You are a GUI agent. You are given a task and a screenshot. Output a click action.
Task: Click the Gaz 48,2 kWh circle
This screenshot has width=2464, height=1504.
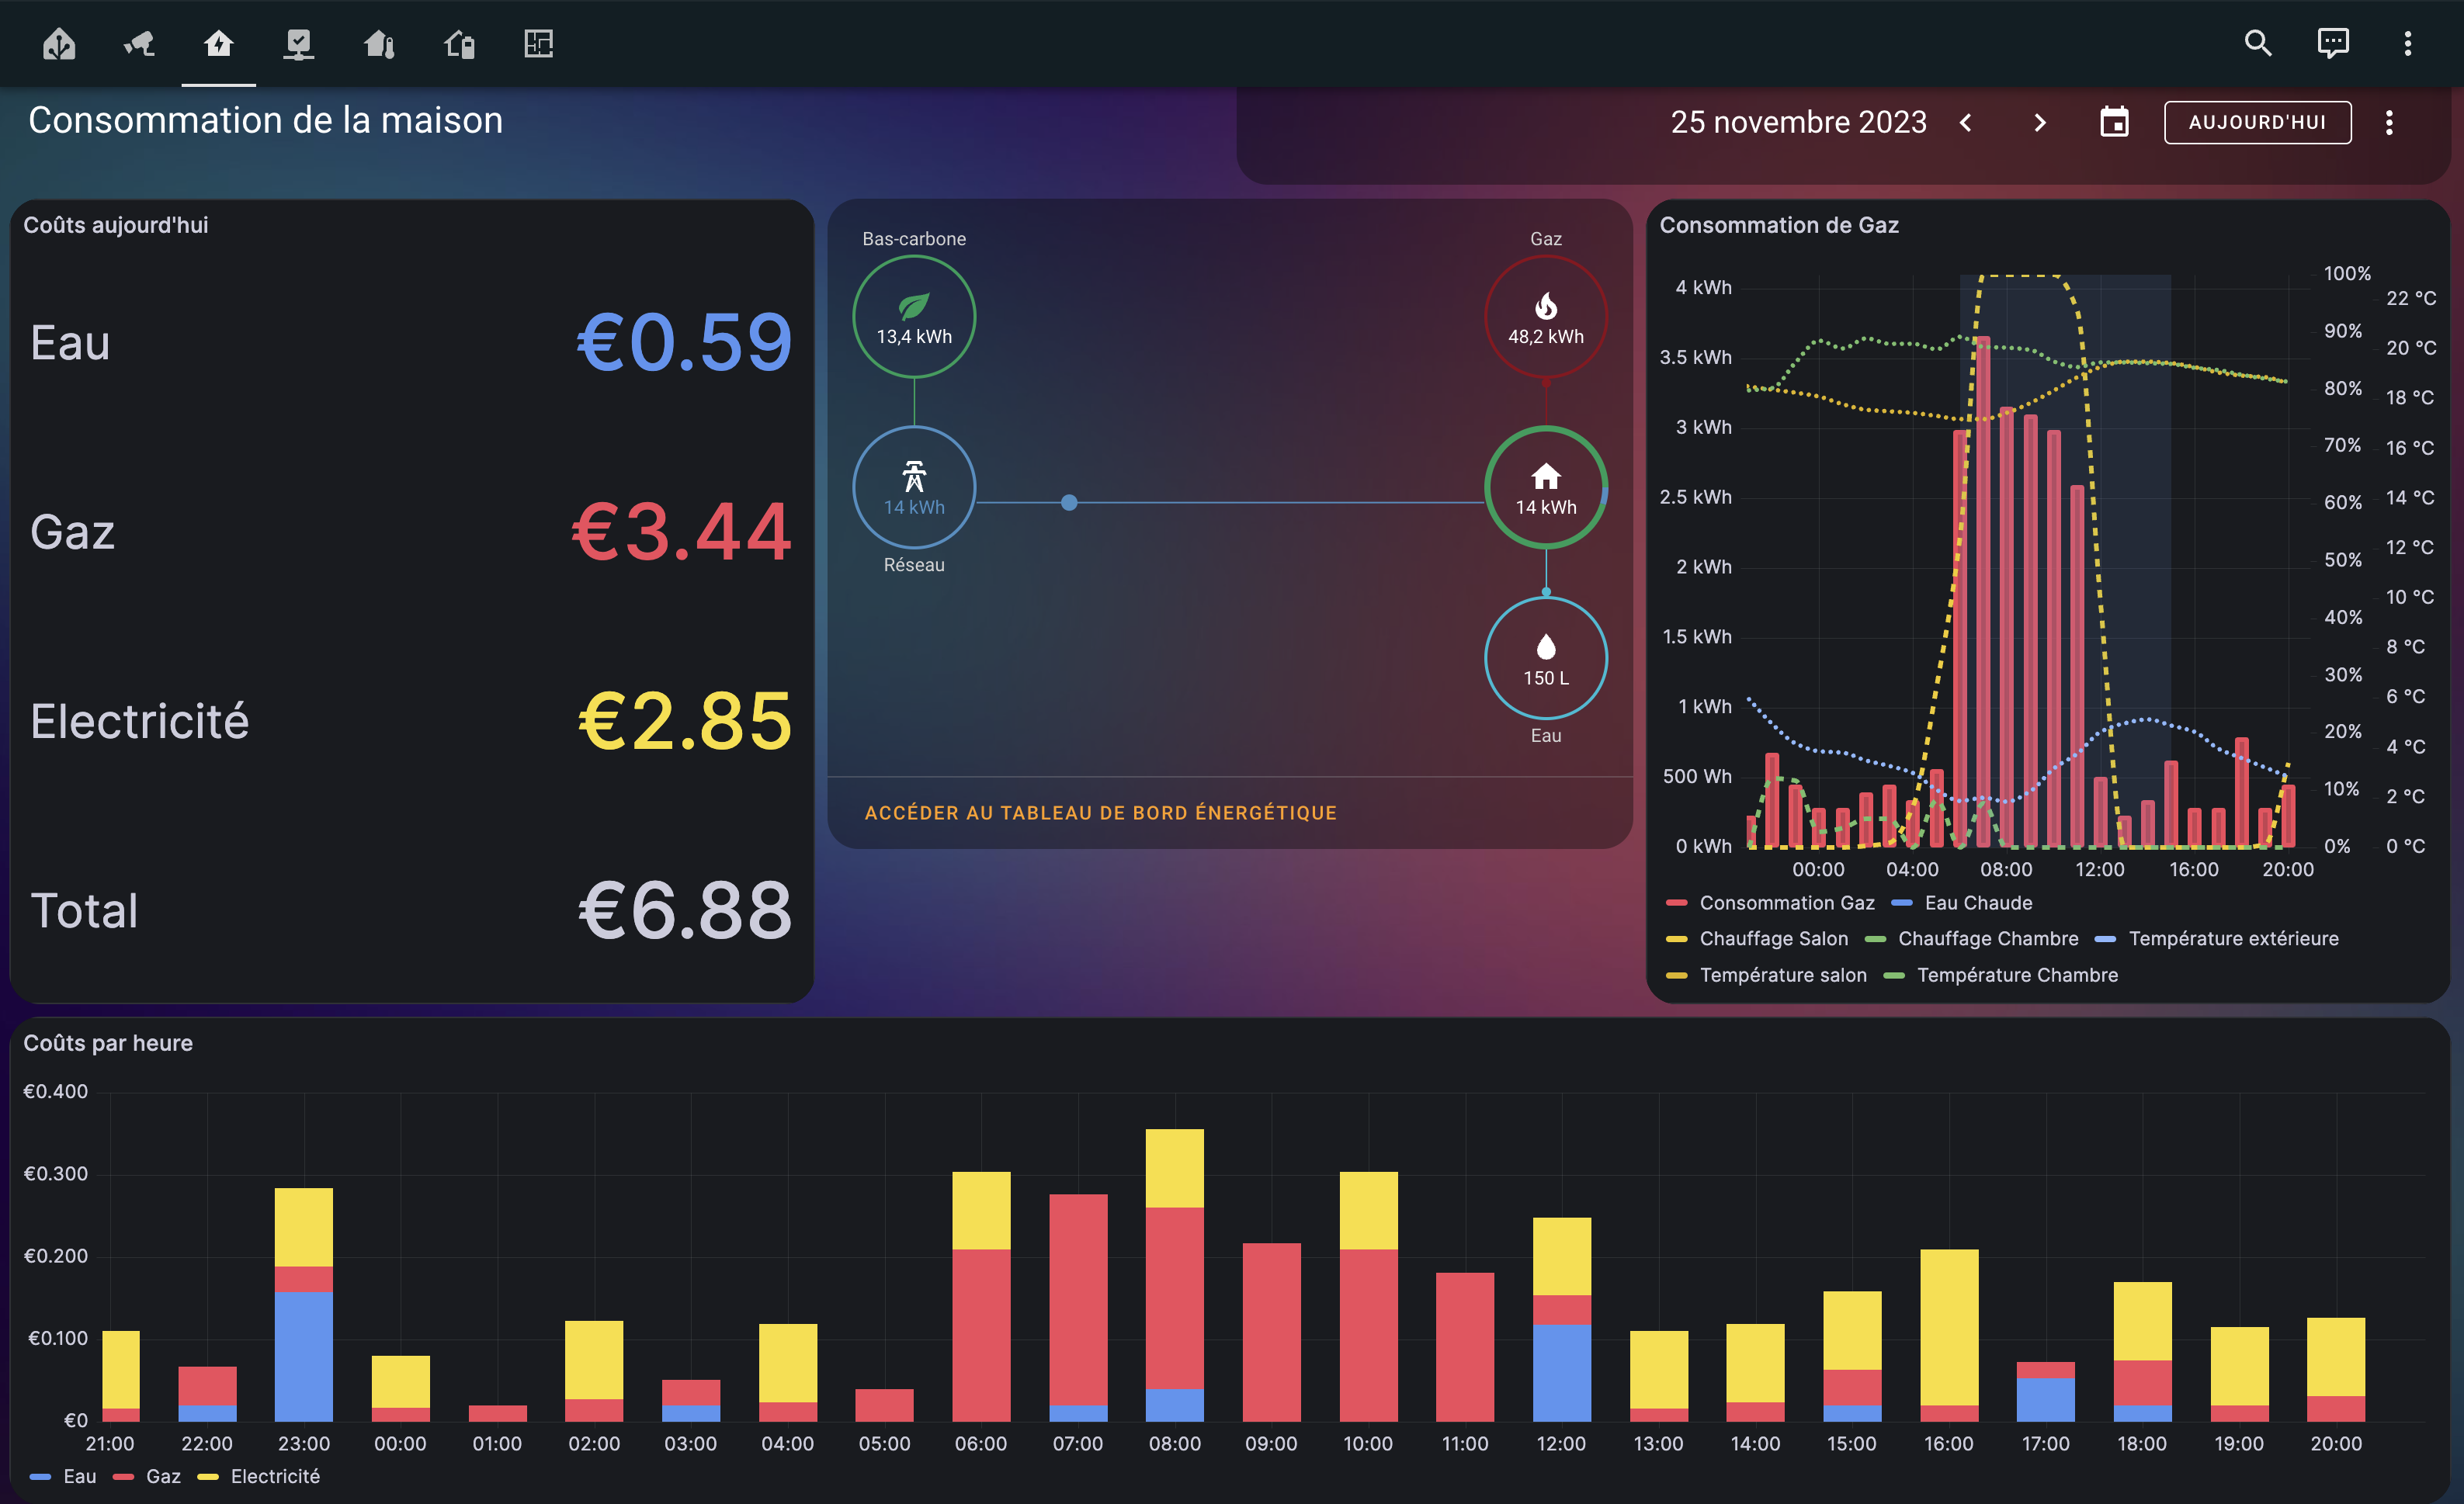click(x=1545, y=317)
